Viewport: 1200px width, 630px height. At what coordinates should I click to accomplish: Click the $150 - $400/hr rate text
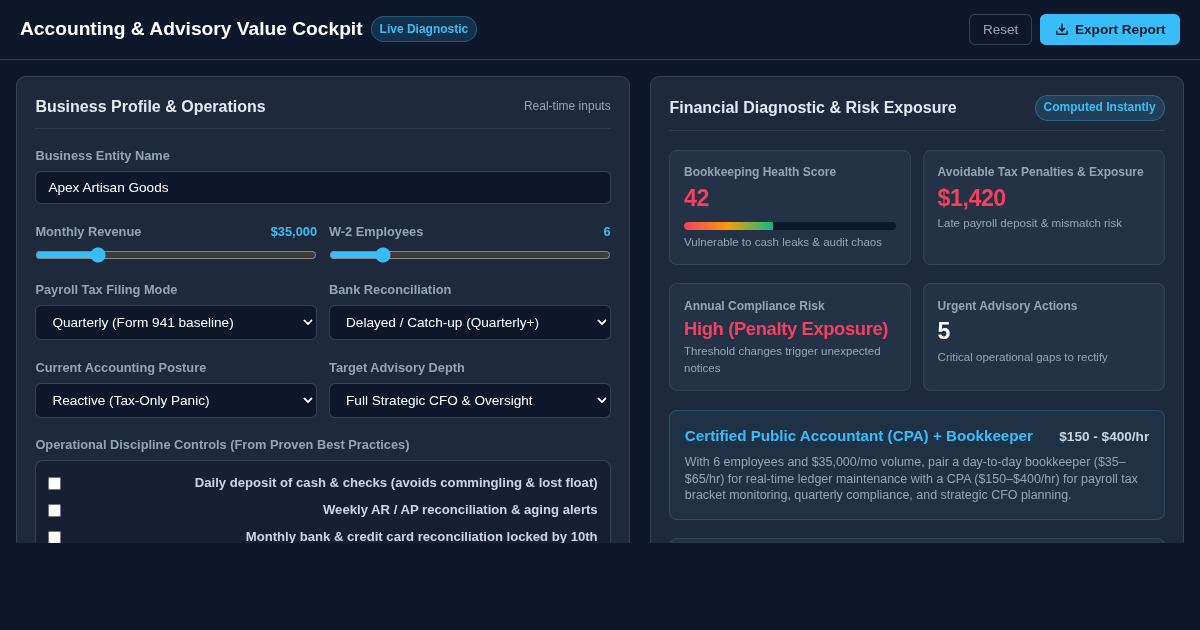pos(1104,437)
